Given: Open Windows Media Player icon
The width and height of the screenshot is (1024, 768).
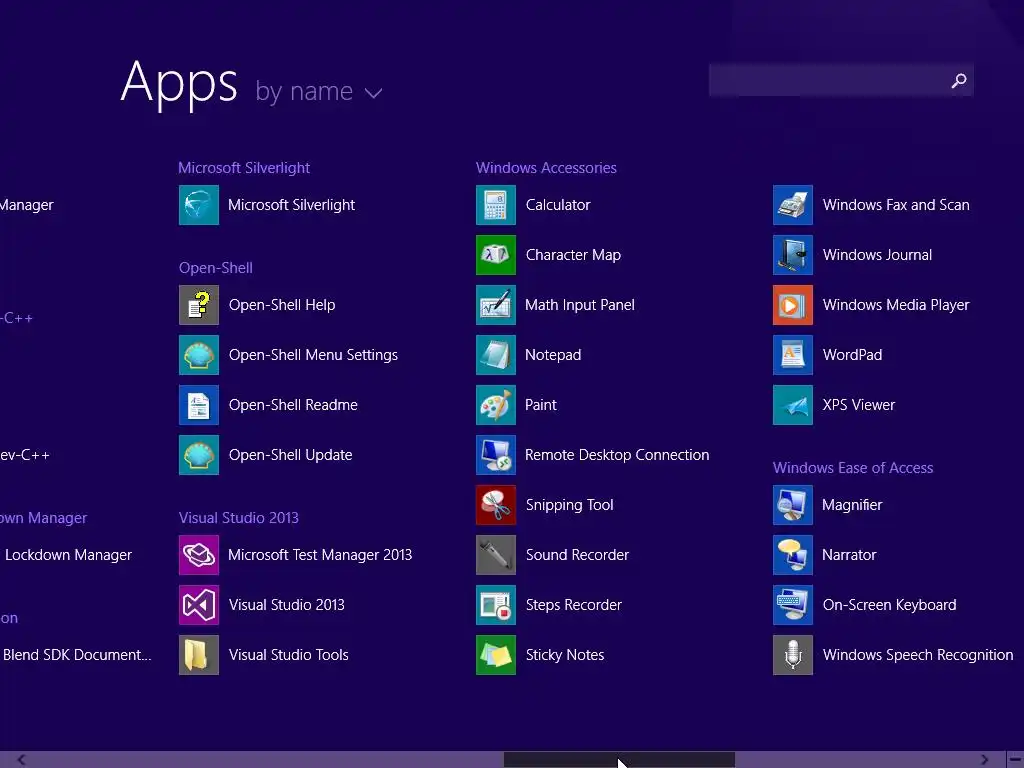Looking at the screenshot, I should coord(793,305).
